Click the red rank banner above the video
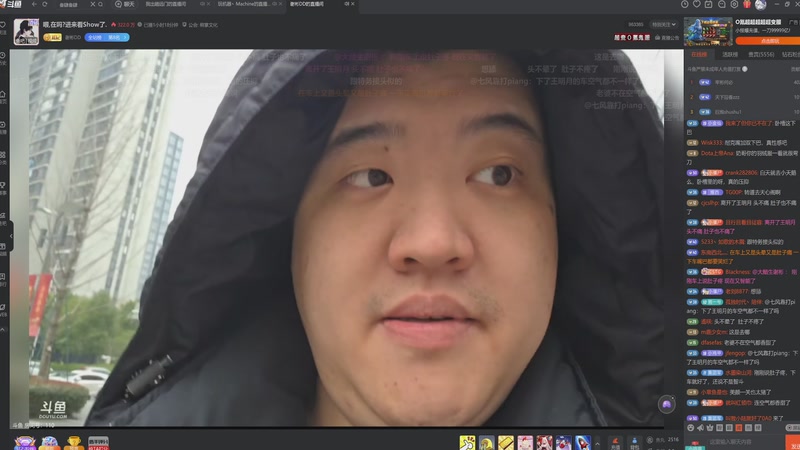The width and height of the screenshot is (800, 450). pyautogui.click(x=632, y=38)
